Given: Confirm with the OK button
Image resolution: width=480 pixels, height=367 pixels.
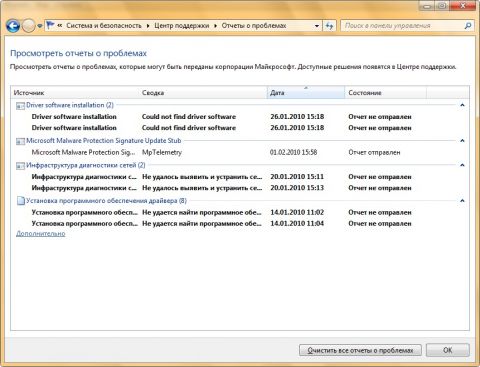Looking at the screenshot, I should pyautogui.click(x=448, y=350).
